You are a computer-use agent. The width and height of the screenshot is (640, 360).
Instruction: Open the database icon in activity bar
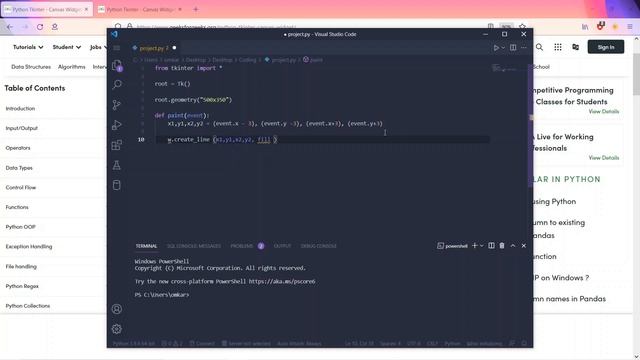[117, 185]
